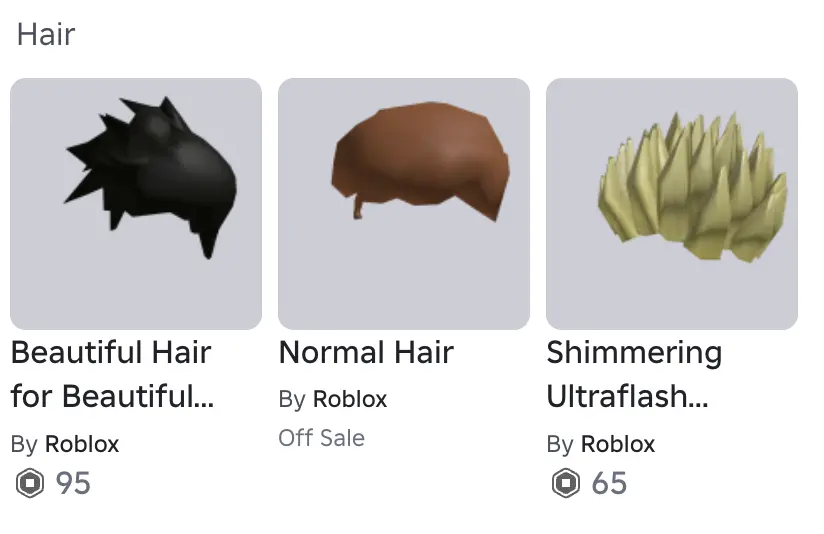This screenshot has height=534, width=824.
Task: Click 'By' label under Shimmering Ultraflash
Action: click(x=560, y=445)
